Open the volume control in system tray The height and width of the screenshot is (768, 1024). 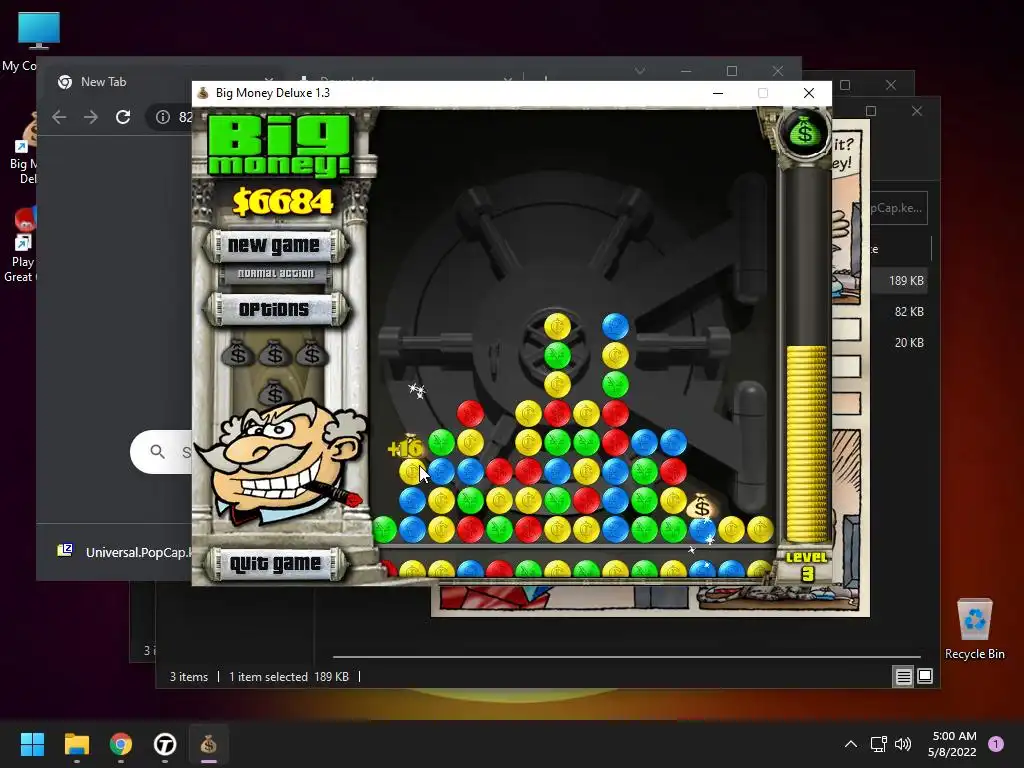click(x=903, y=744)
